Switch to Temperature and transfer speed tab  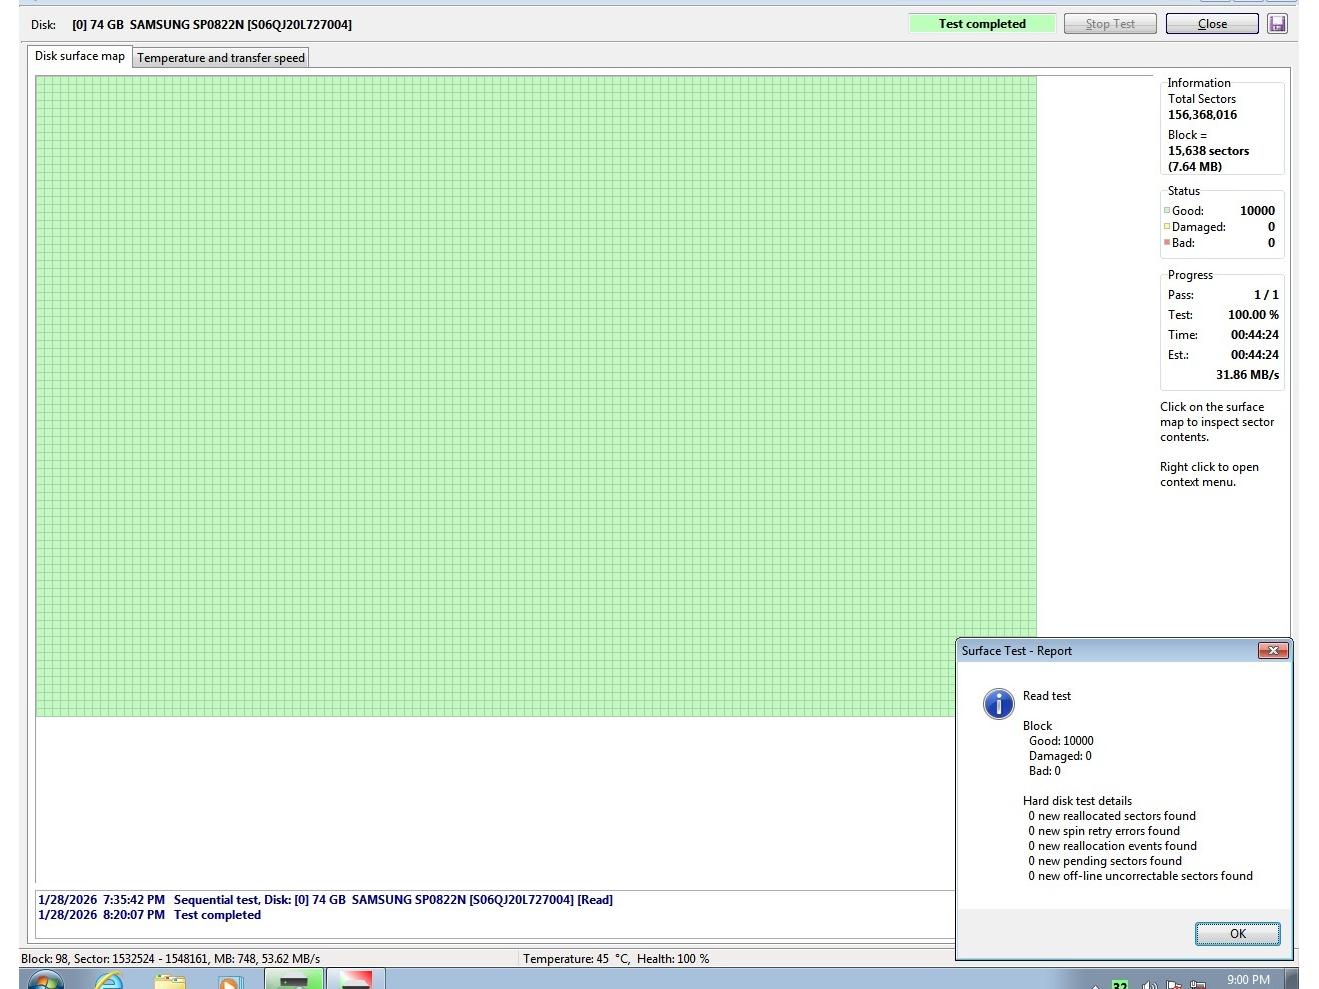(220, 58)
